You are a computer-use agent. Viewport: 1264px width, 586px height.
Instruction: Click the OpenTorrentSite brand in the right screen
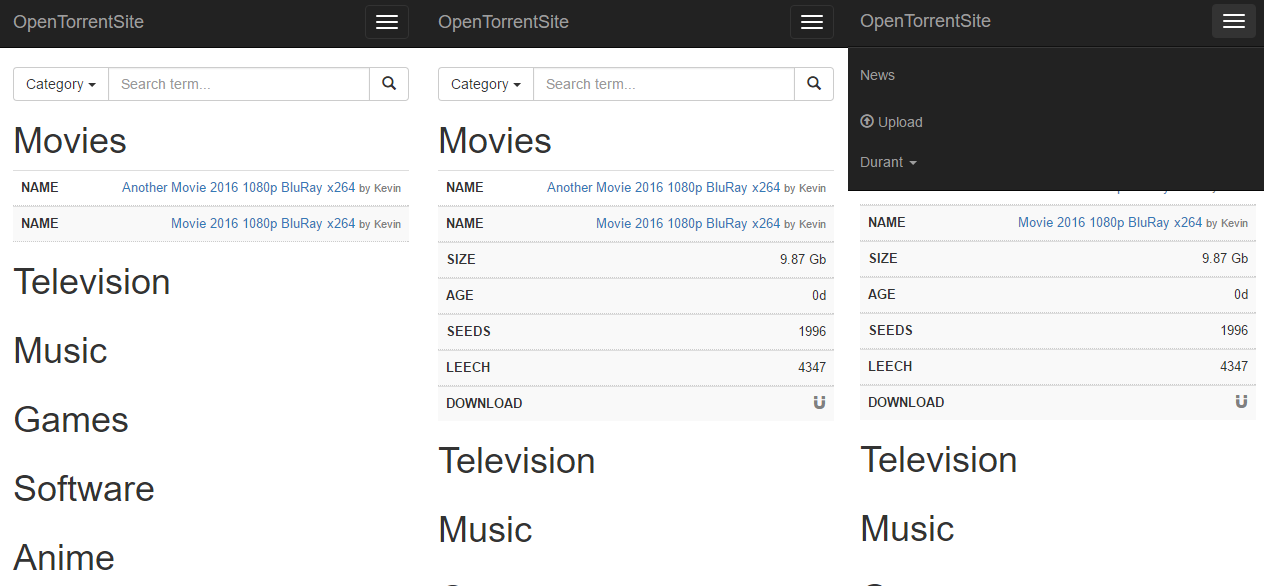click(926, 20)
